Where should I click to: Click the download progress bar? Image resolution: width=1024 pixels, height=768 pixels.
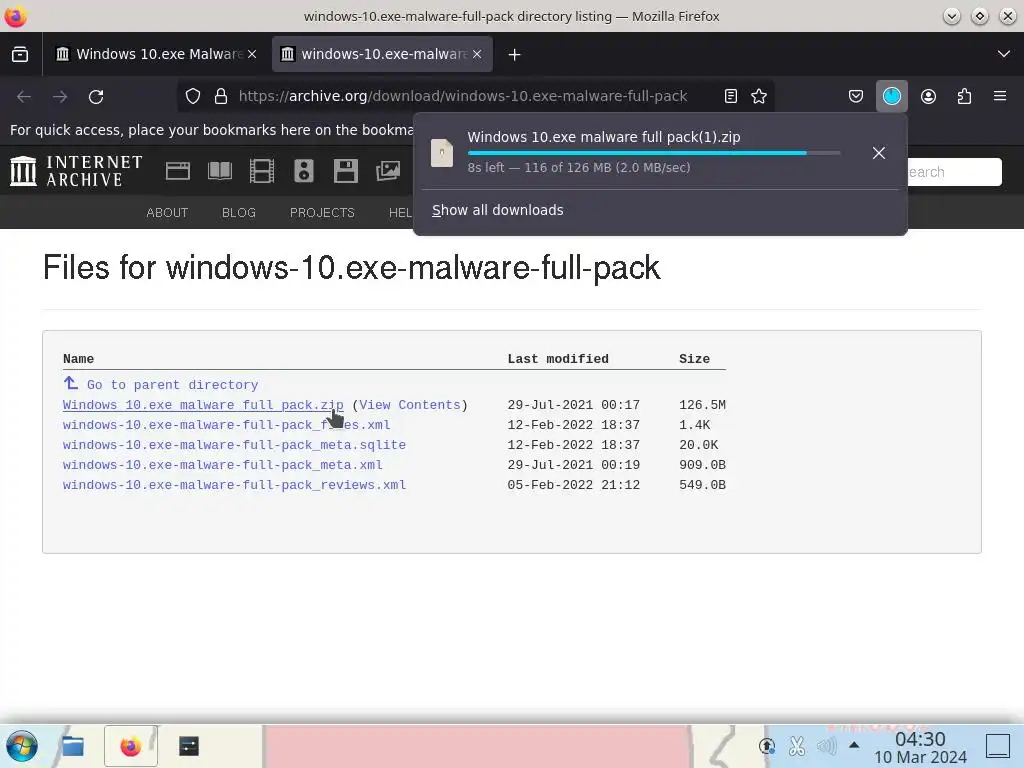point(654,153)
